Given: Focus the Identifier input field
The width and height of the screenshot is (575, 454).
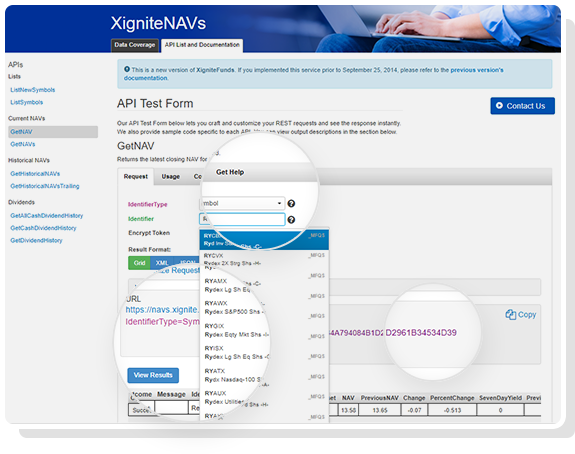Looking at the screenshot, I should [242, 219].
